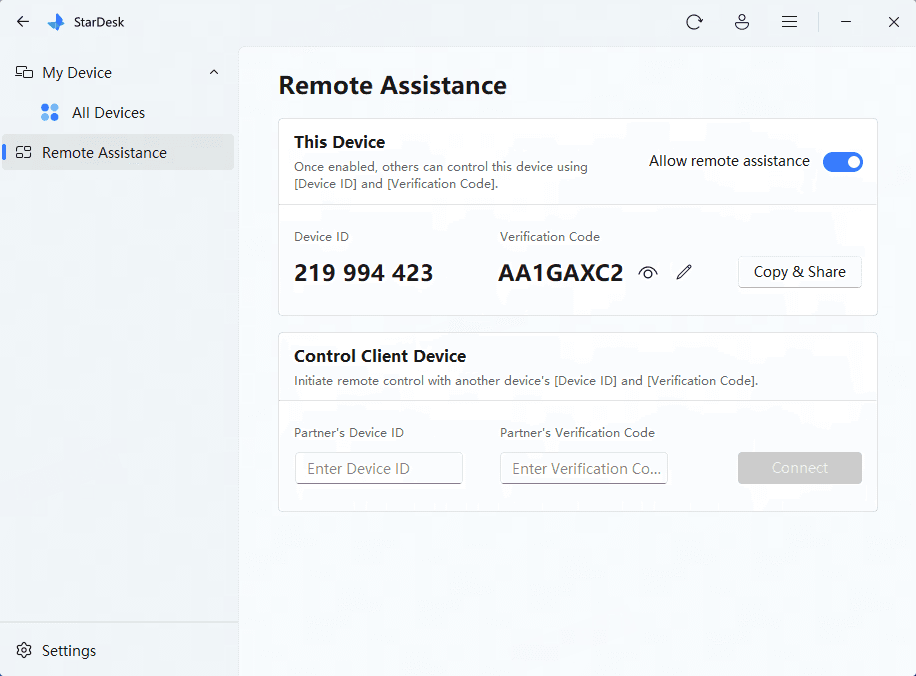Refresh the connection using the reload icon
Image resolution: width=916 pixels, height=676 pixels.
(x=694, y=21)
